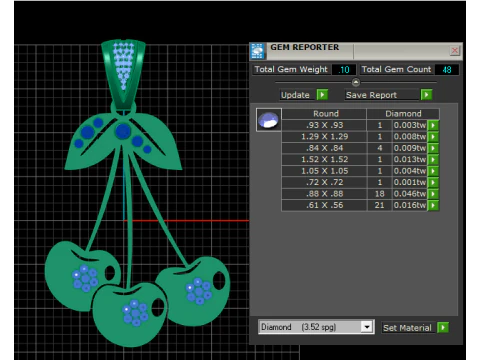Select the .72 X .72 size cell
The height and width of the screenshot is (360, 480).
[324, 182]
